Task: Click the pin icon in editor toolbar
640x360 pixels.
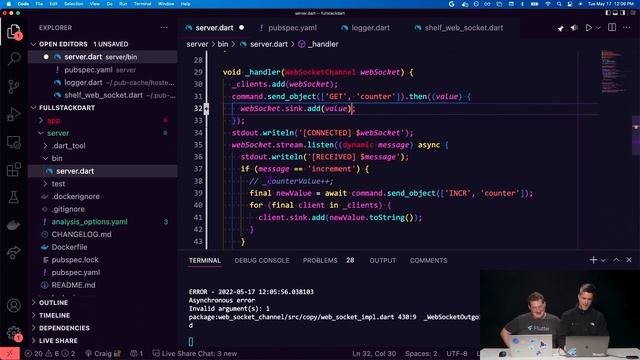Action: (560, 28)
